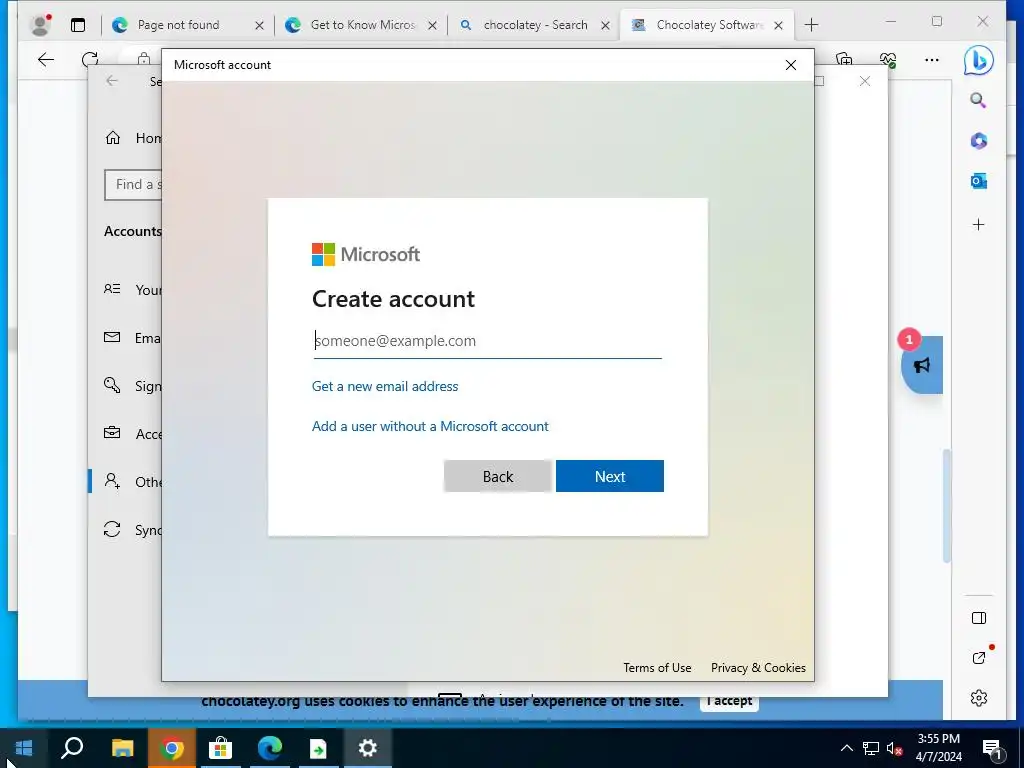The image size is (1024, 768).
Task: Open File Explorer from taskbar
Action: click(122, 748)
